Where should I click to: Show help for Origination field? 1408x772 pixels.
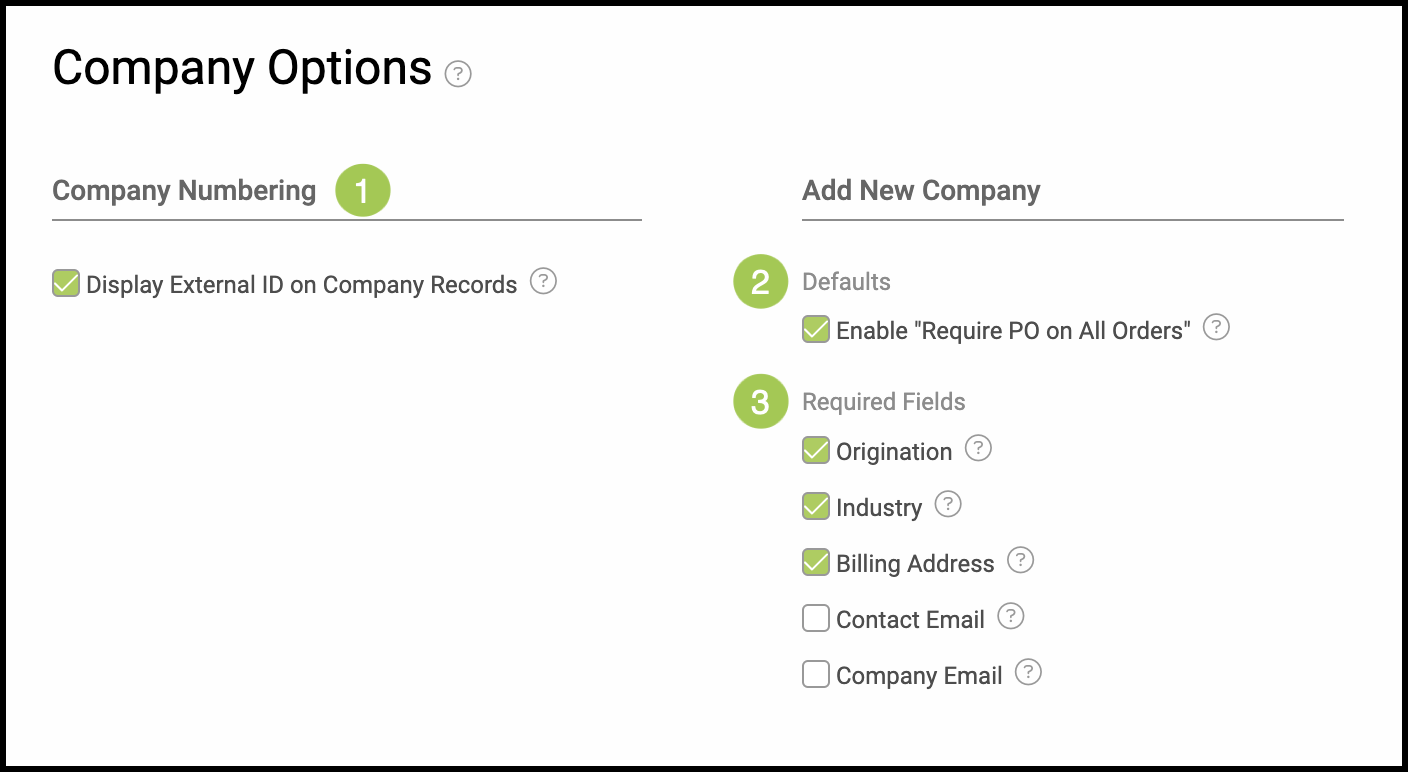tap(978, 448)
